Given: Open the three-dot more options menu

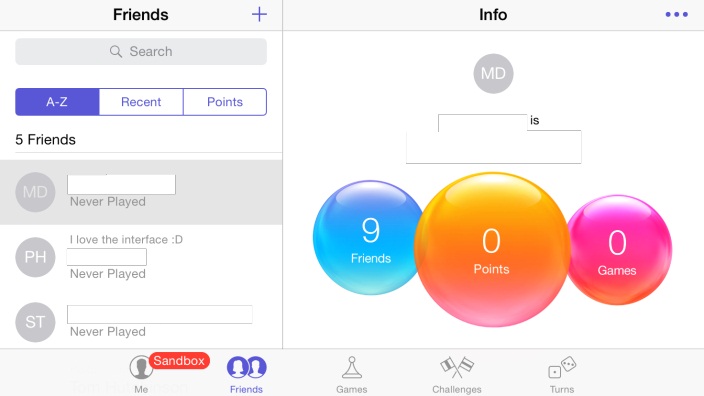Looking at the screenshot, I should pos(676,14).
